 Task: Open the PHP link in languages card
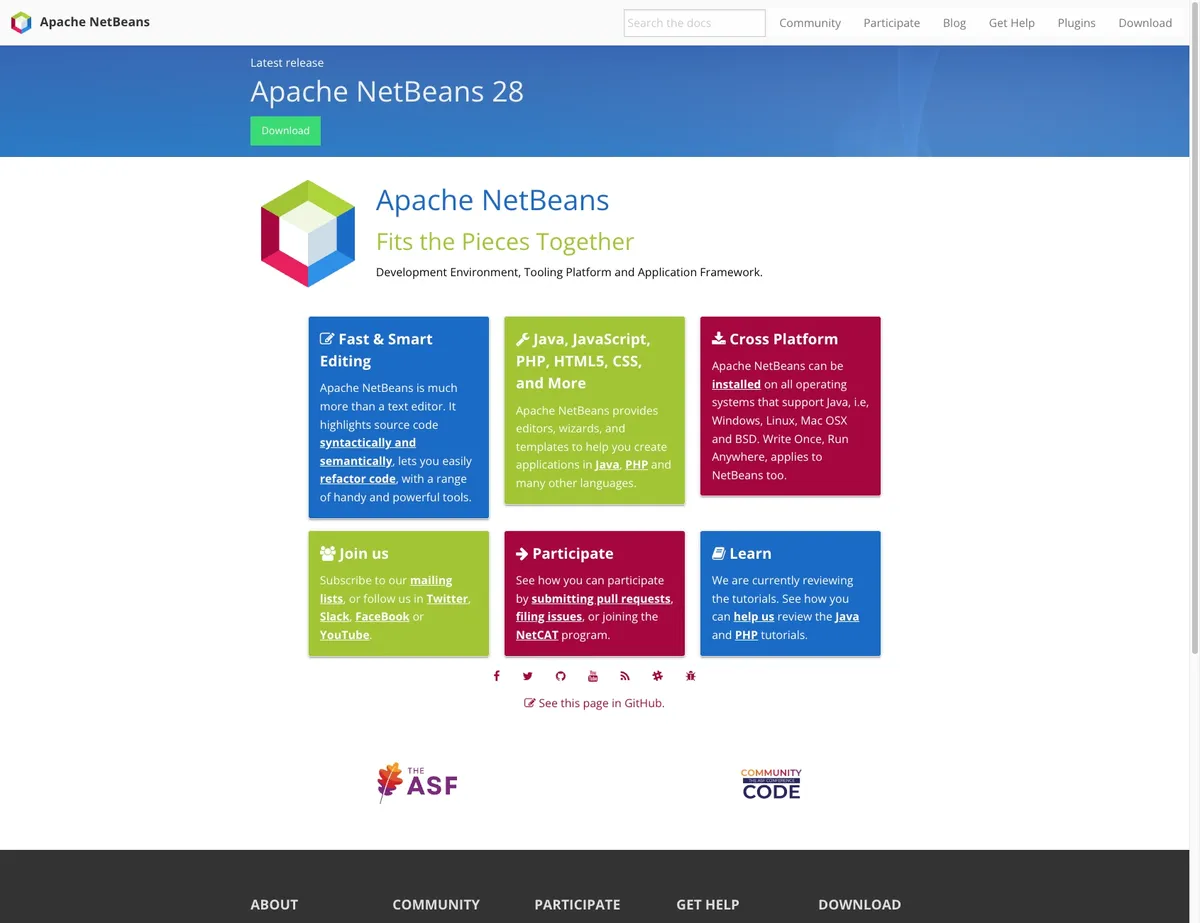point(637,465)
